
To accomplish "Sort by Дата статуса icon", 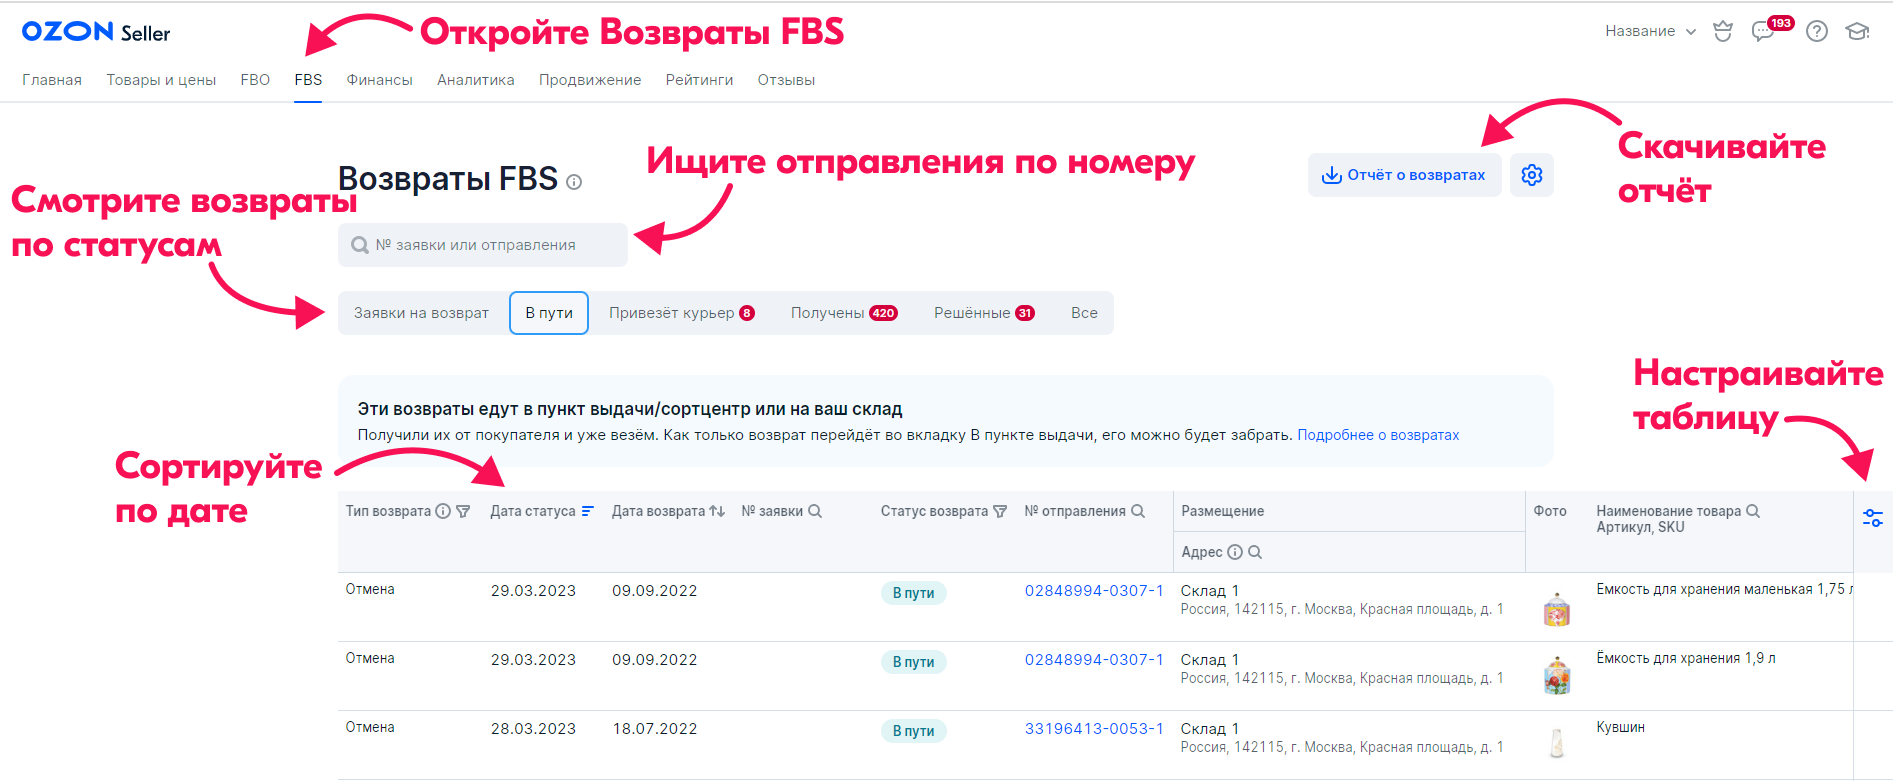I will click(588, 511).
